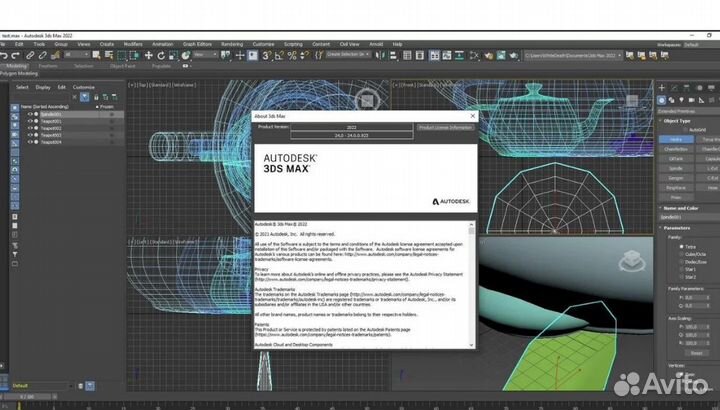Collapse the Object Type rollout

676,121
